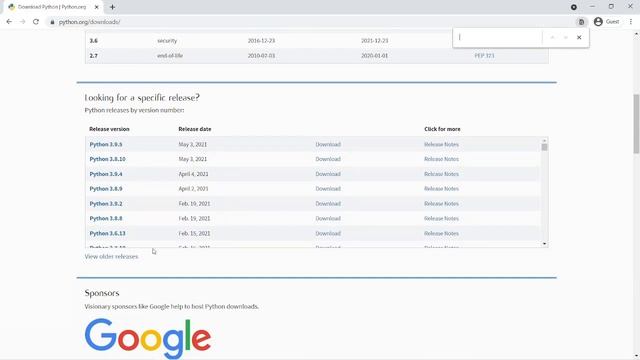
Task: Download Python 3.8.10
Action: 328,159
